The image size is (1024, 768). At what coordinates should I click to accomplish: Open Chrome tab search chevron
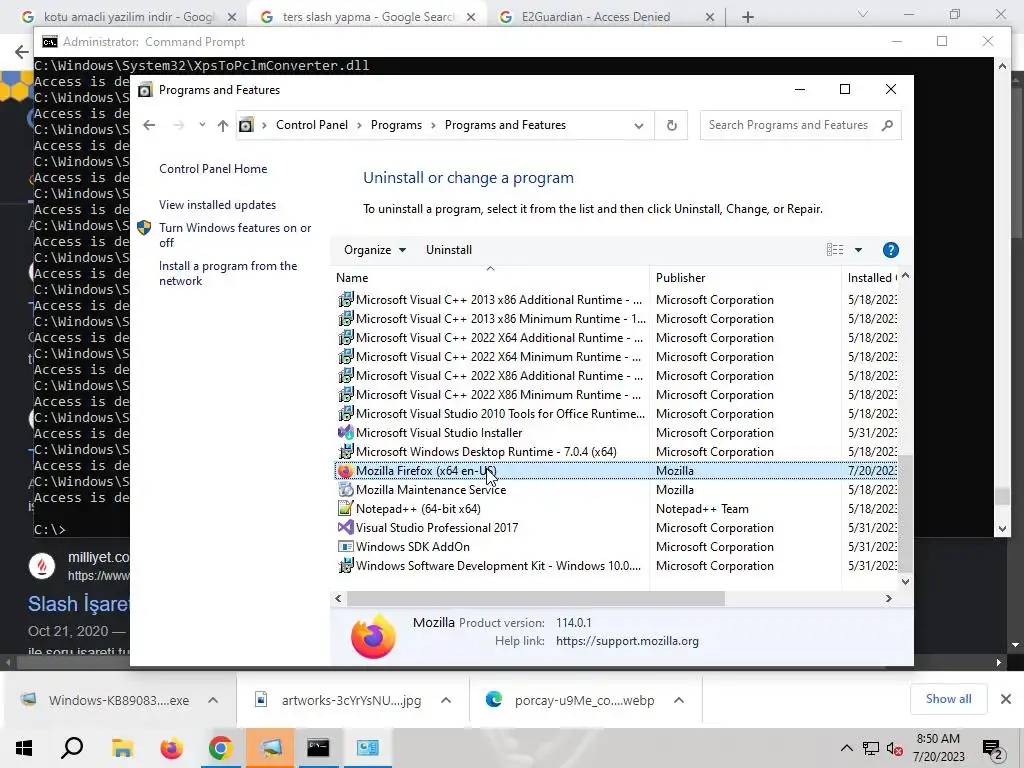tap(863, 14)
